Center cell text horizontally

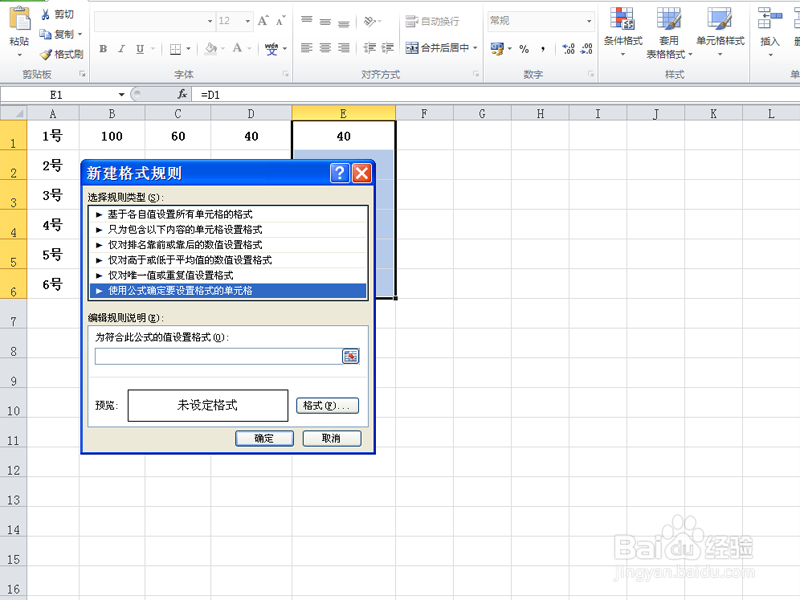pyautogui.click(x=325, y=48)
